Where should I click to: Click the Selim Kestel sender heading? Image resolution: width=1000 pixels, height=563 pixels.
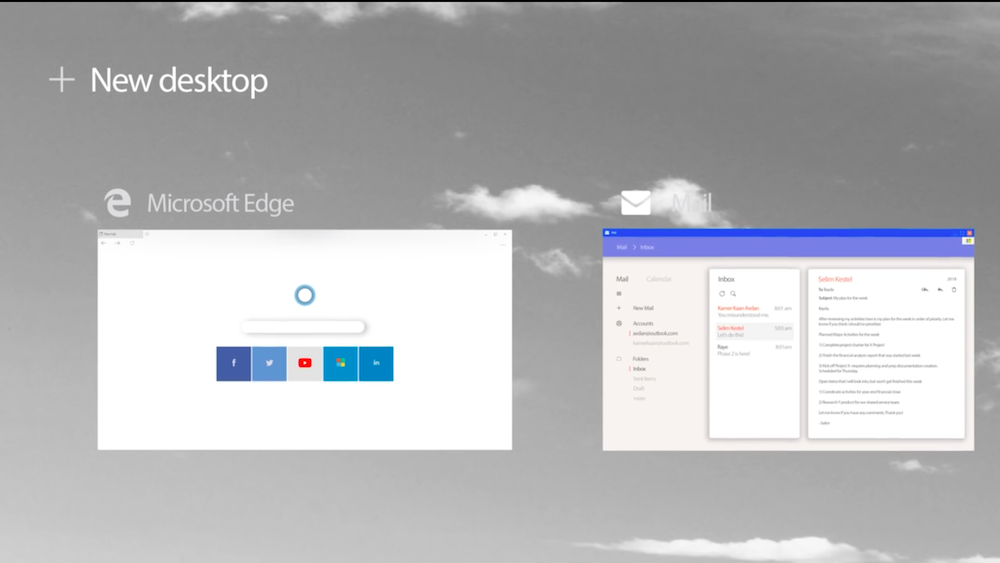pos(835,279)
